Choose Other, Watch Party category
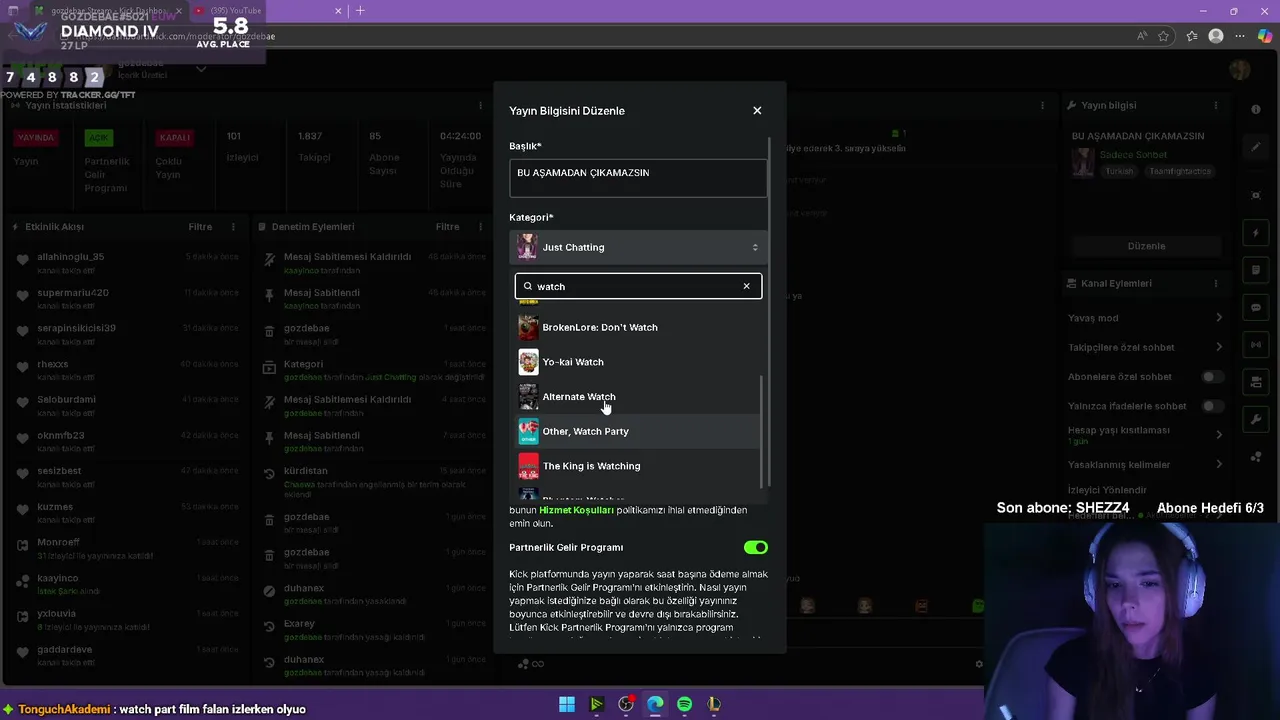This screenshot has height=720, width=1280. (x=638, y=431)
